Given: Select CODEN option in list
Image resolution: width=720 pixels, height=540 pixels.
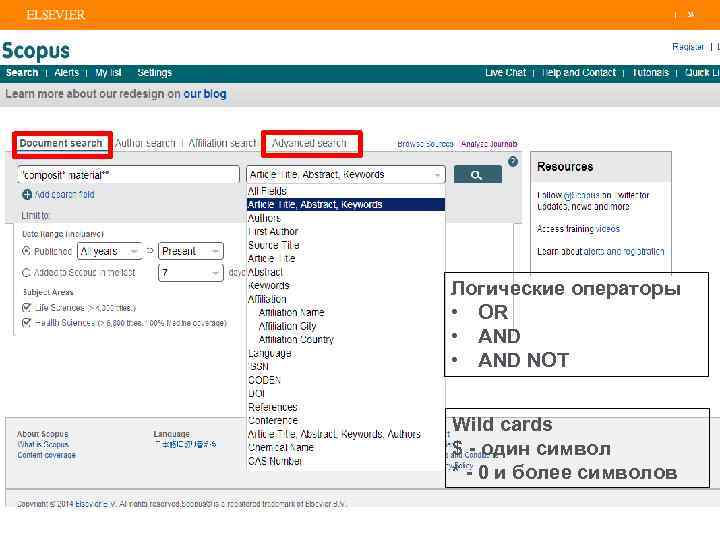Looking at the screenshot, I should [x=264, y=380].
